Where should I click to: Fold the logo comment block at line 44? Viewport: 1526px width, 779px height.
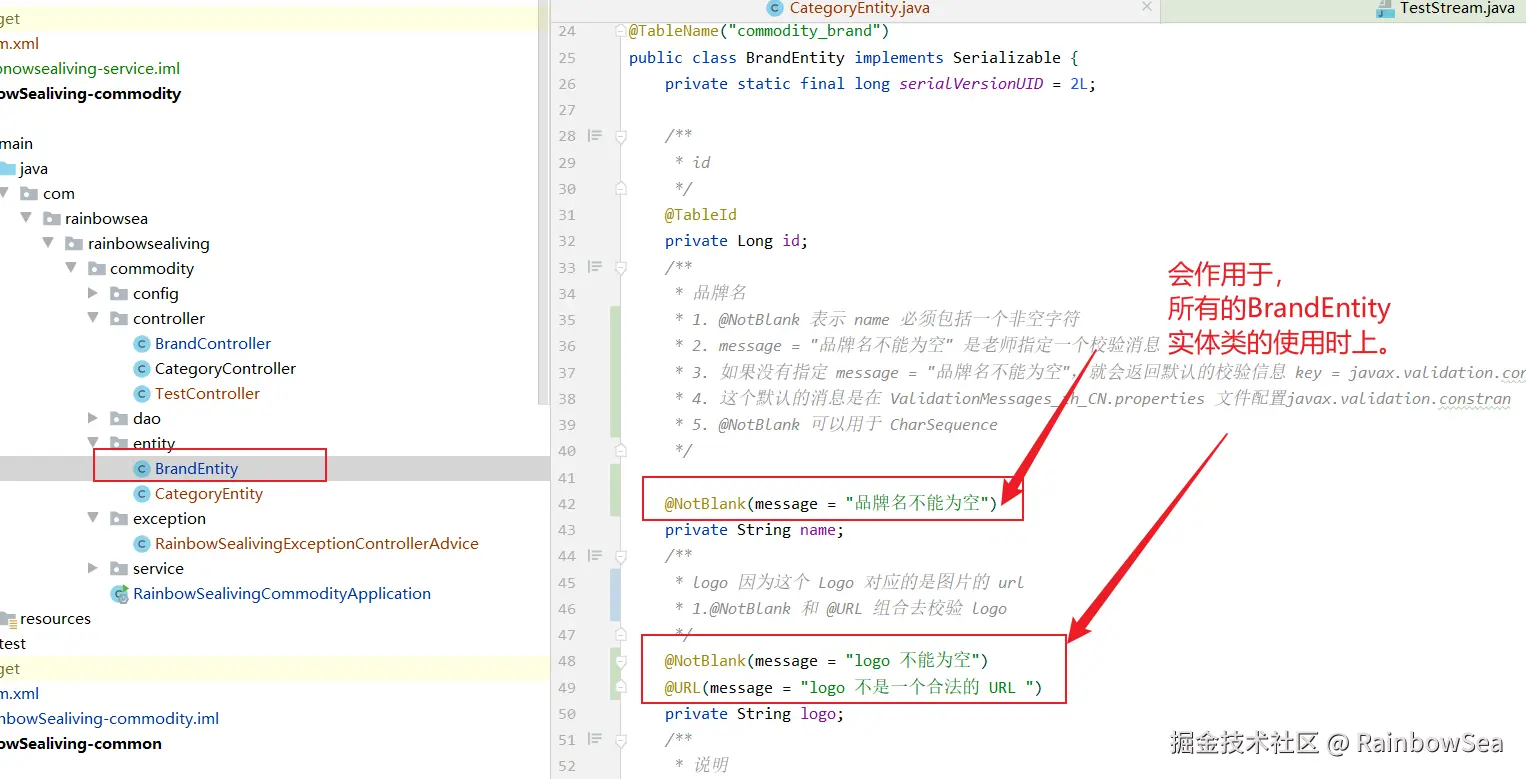click(620, 556)
